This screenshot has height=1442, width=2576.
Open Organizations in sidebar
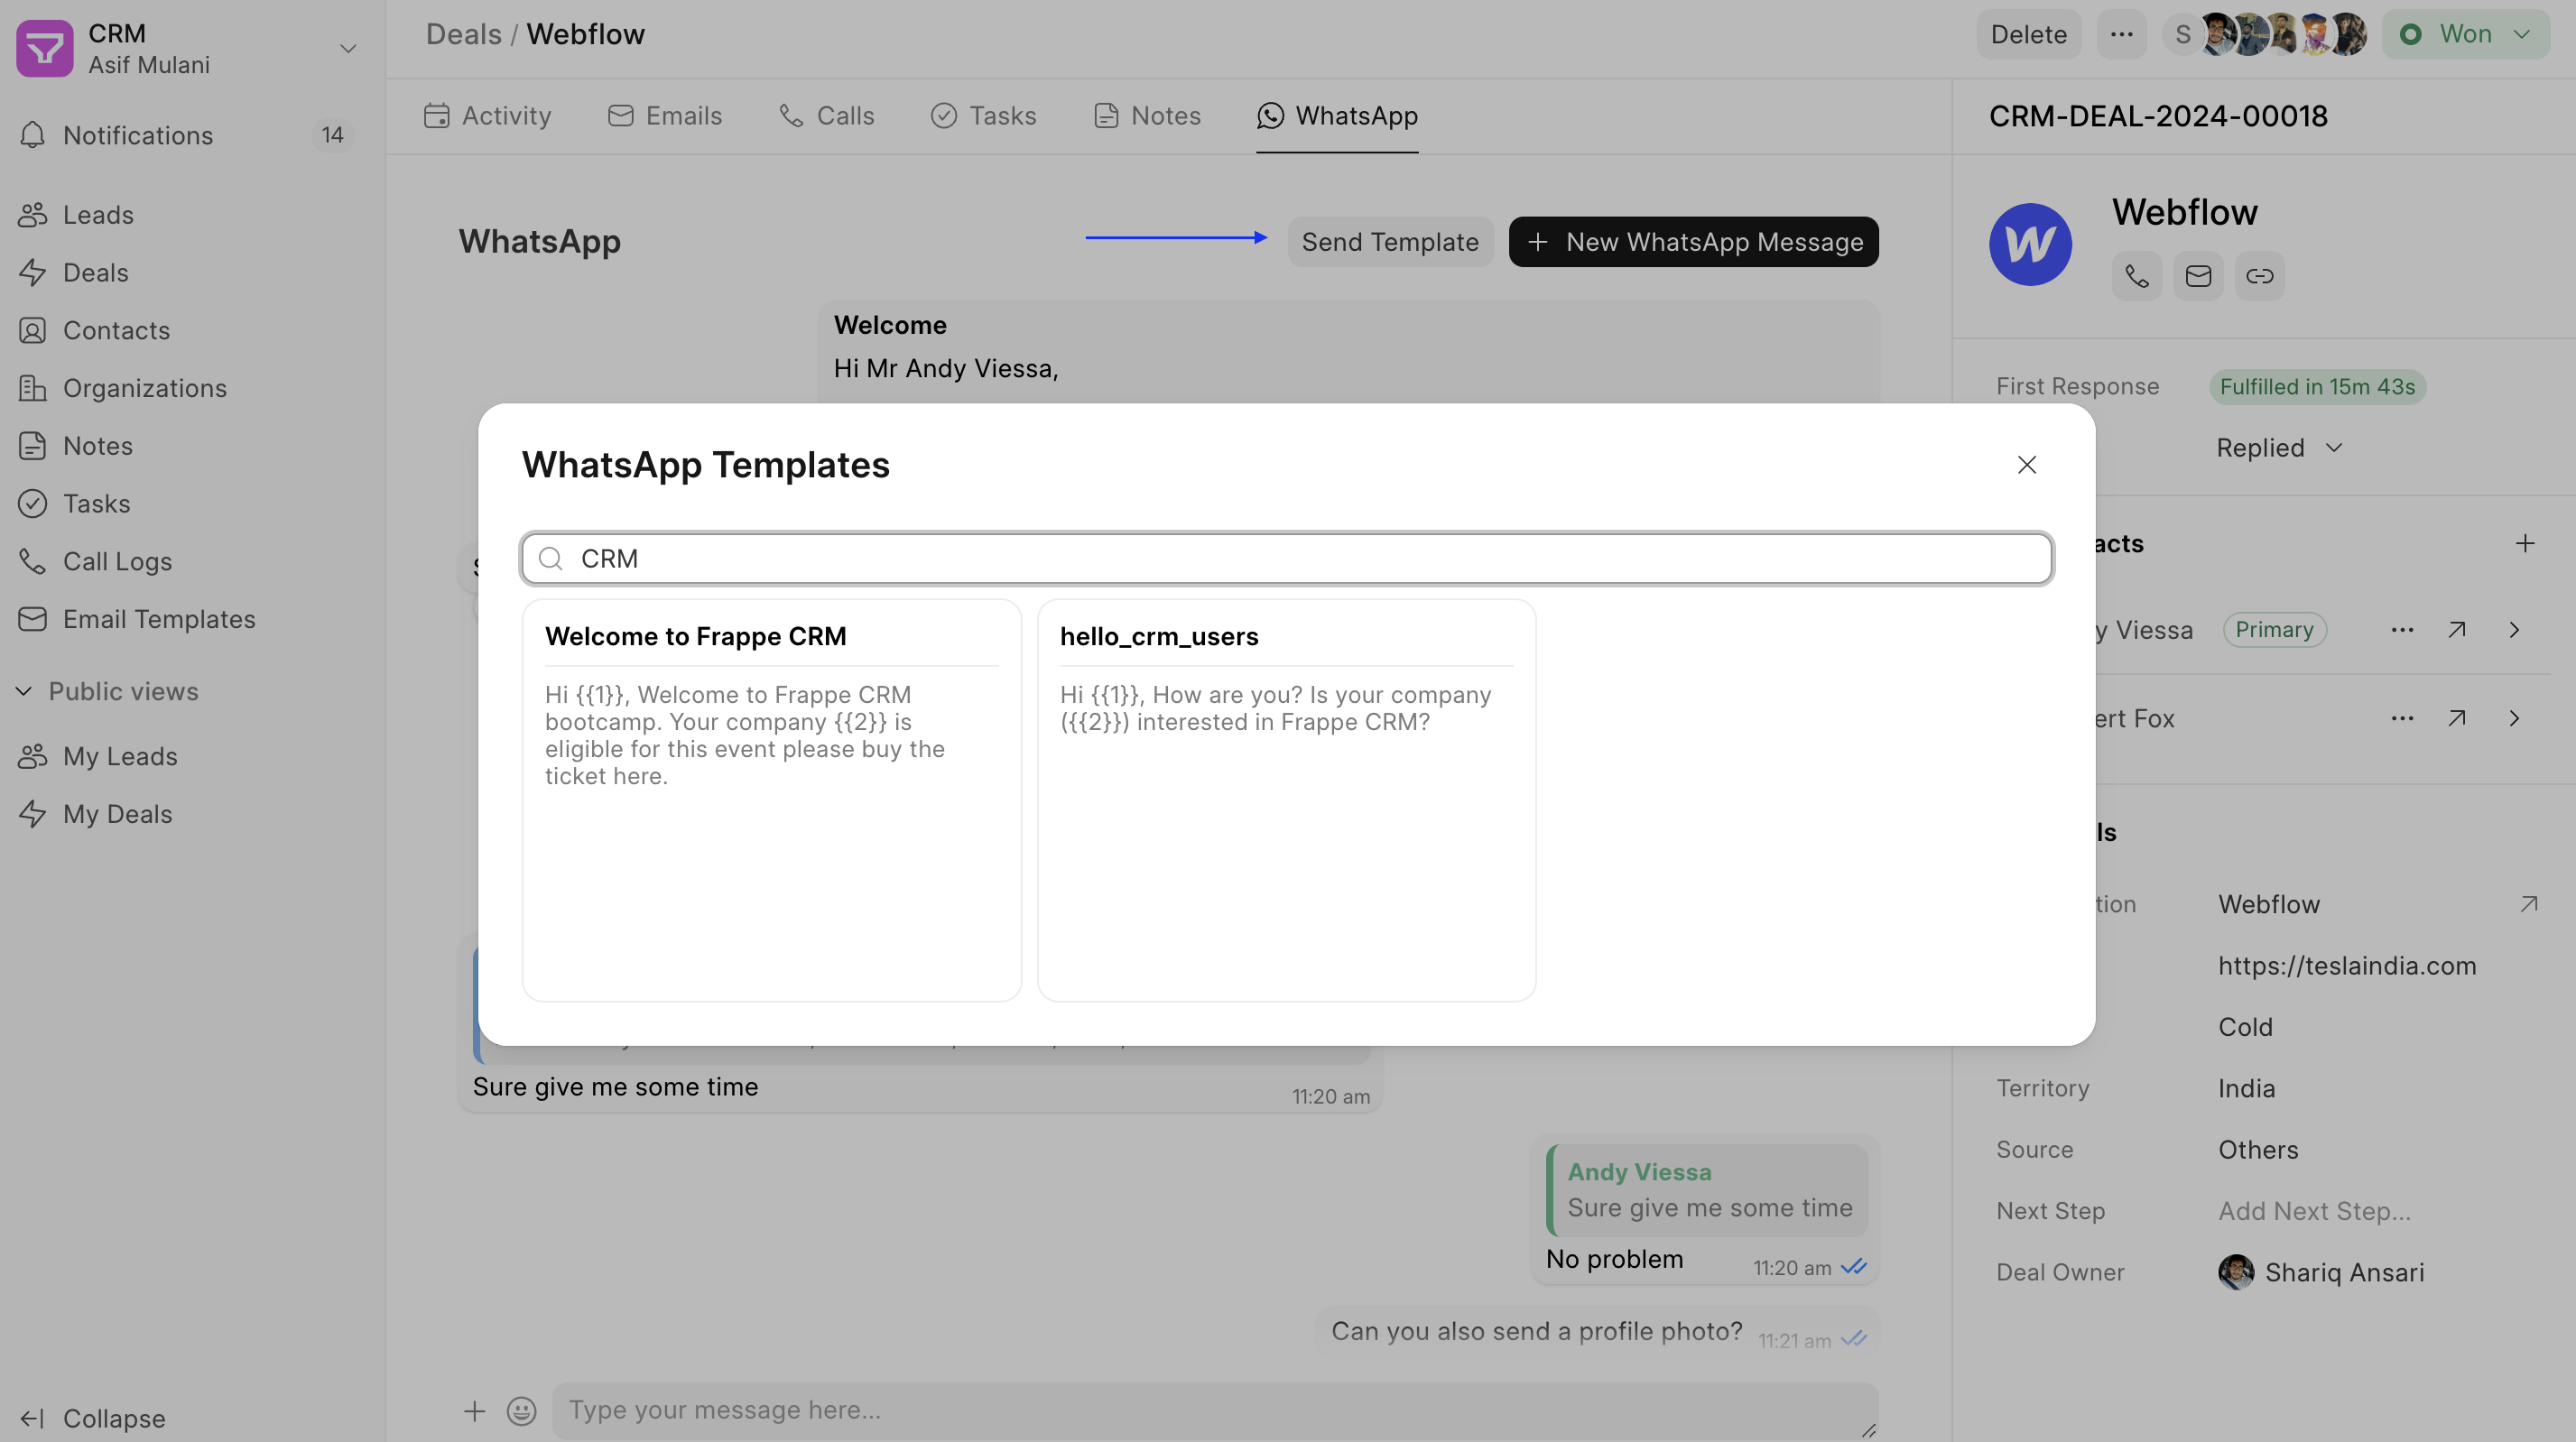click(145, 388)
